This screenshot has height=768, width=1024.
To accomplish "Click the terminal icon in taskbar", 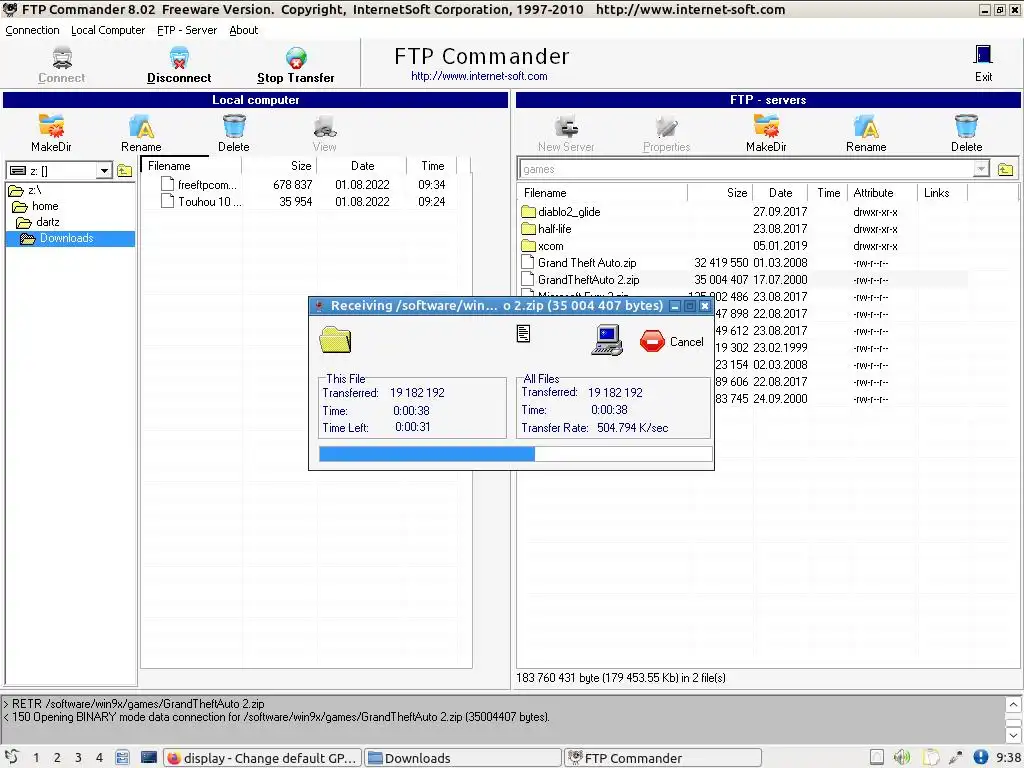I will pos(149,758).
